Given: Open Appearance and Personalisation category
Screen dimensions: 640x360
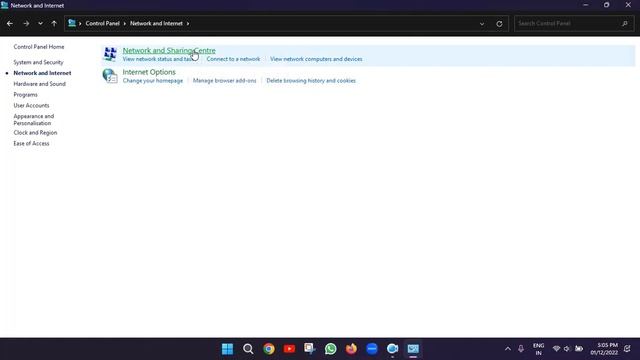Looking at the screenshot, I should [33, 120].
